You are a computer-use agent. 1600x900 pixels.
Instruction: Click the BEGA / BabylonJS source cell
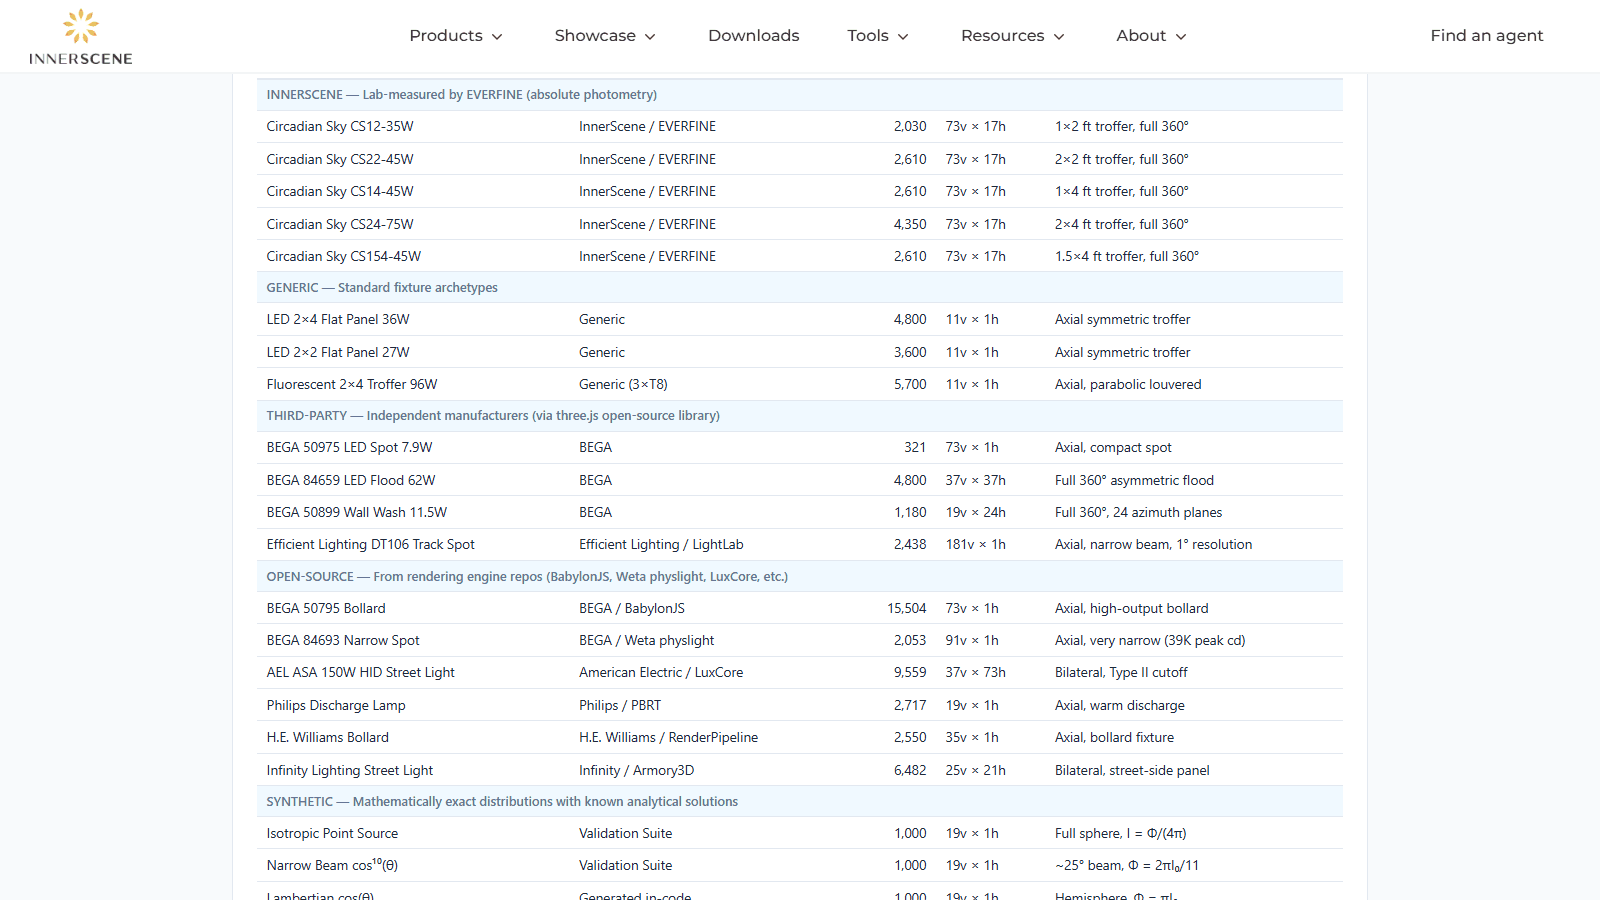632,608
